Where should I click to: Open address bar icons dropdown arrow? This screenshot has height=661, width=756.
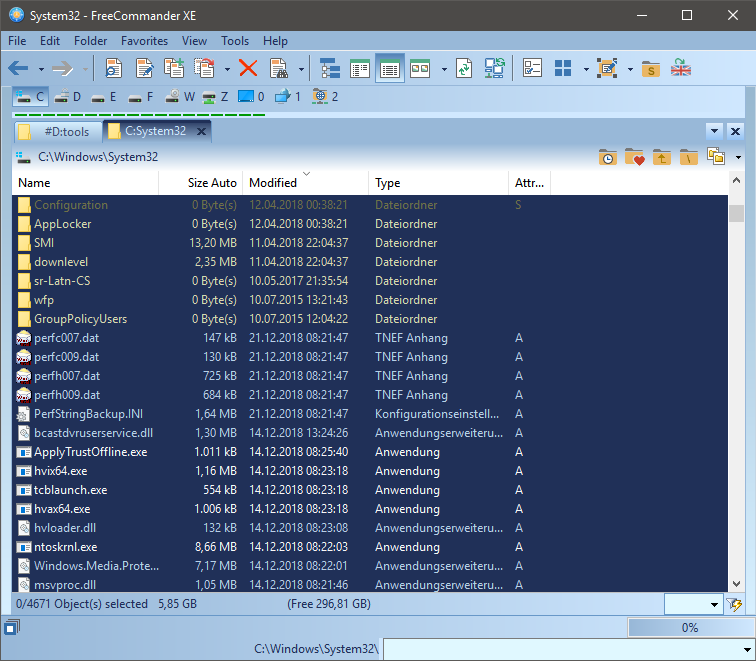click(x=738, y=157)
